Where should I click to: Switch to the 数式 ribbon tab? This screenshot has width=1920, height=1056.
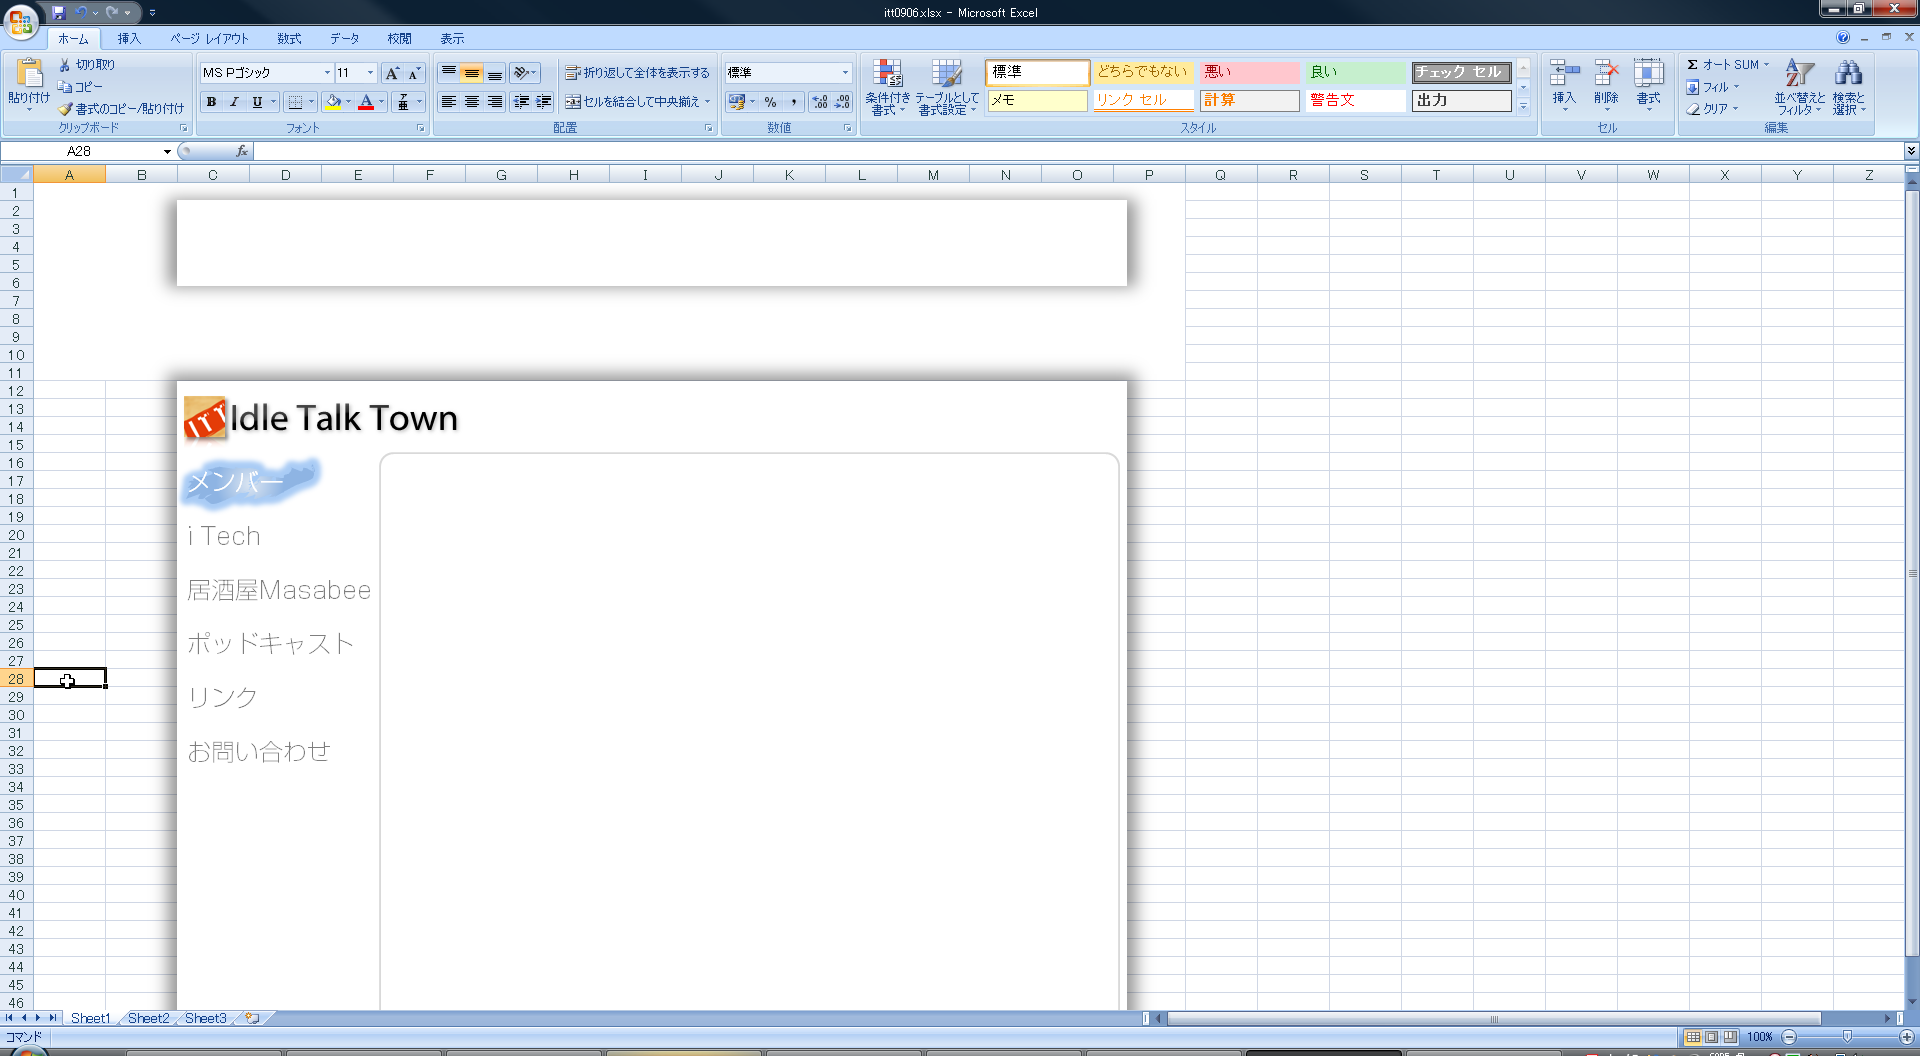(x=289, y=38)
